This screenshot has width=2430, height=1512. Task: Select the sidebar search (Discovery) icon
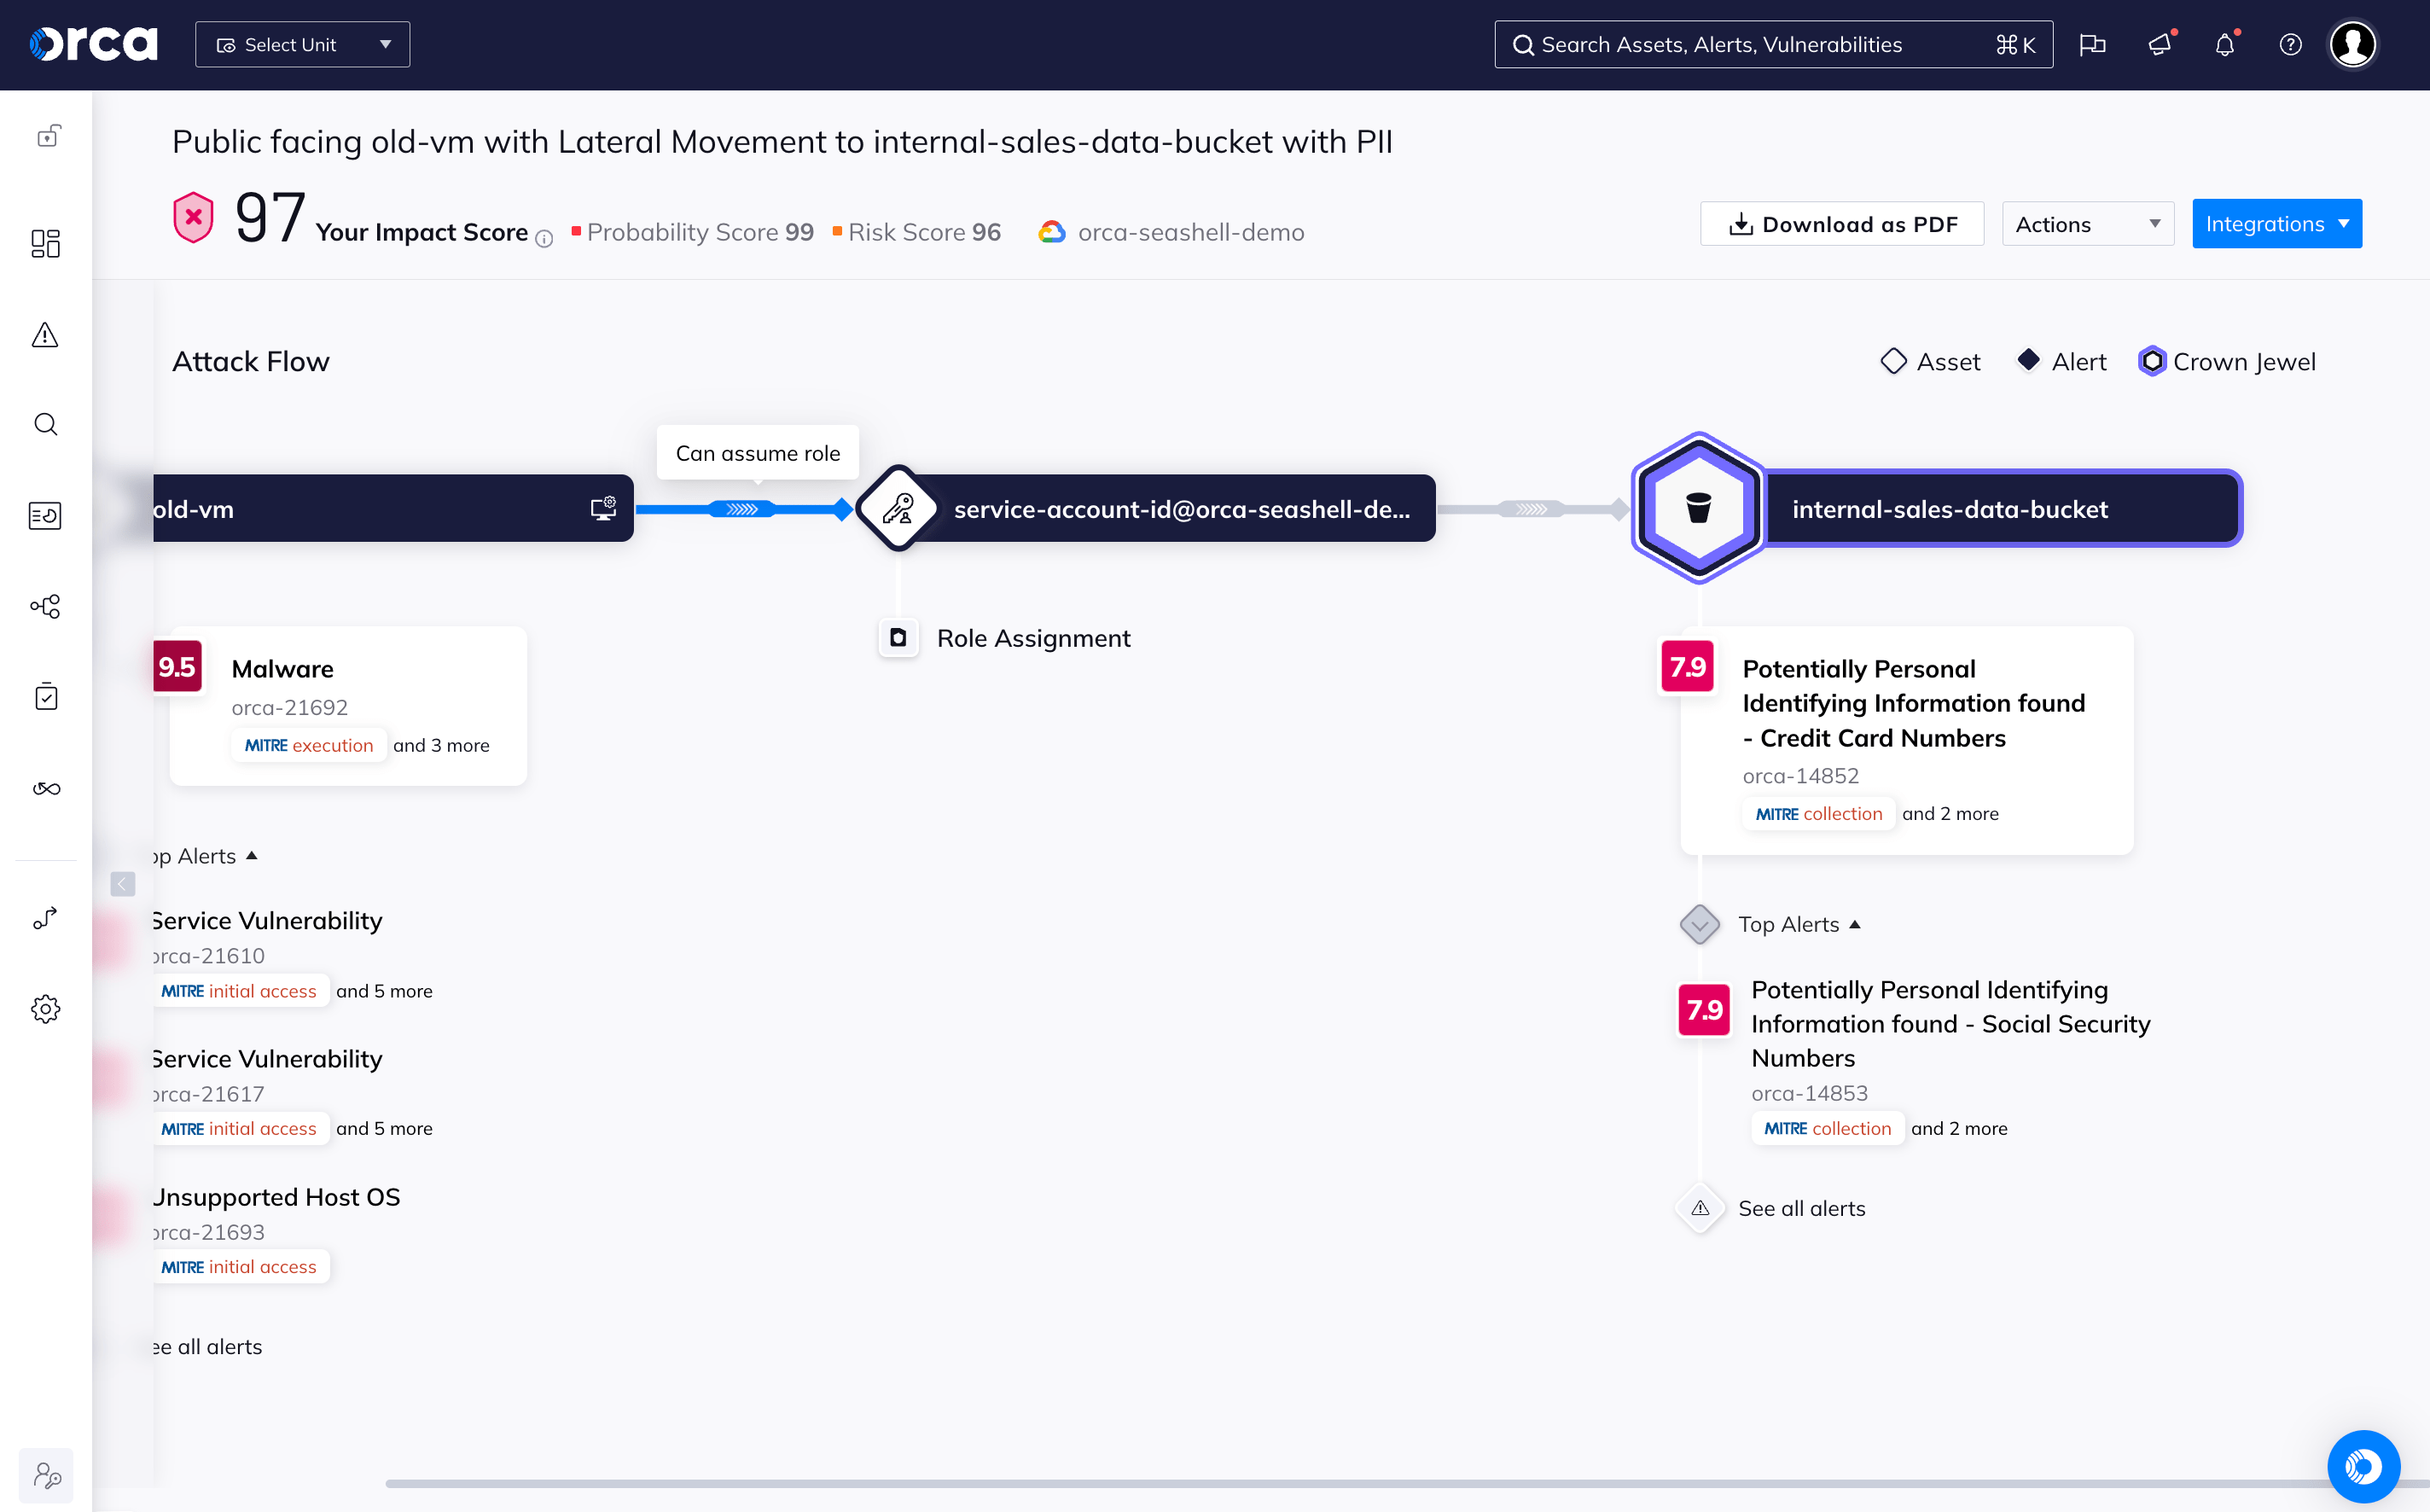pyautogui.click(x=46, y=424)
